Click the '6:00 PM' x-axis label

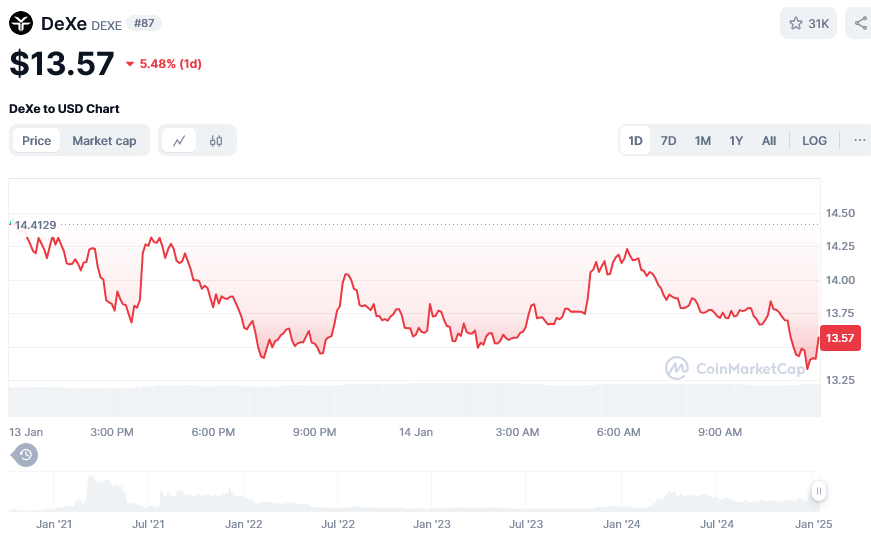[x=213, y=432]
